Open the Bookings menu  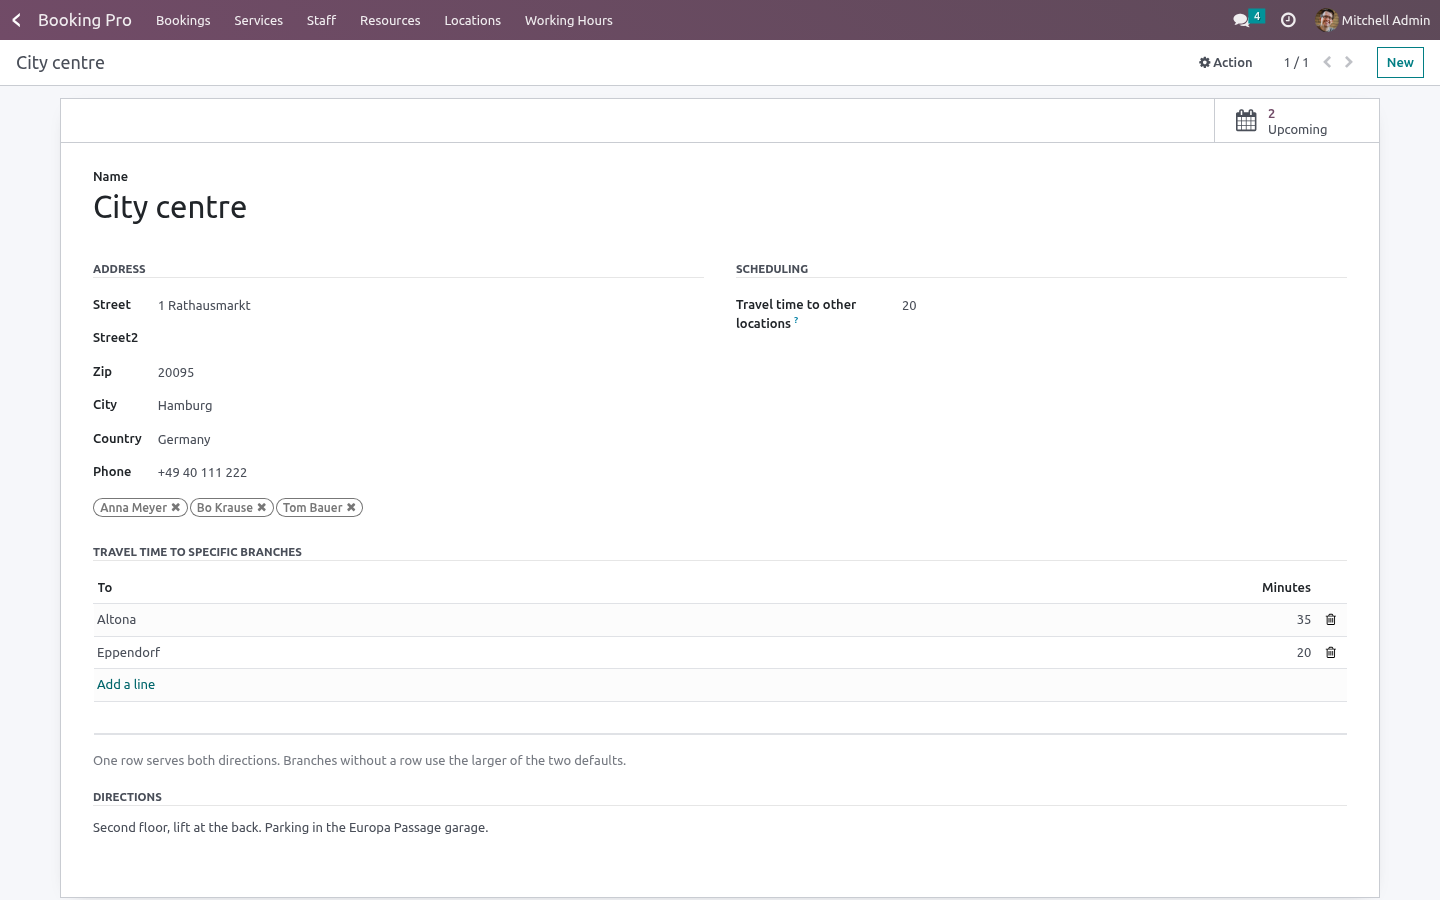pos(183,20)
